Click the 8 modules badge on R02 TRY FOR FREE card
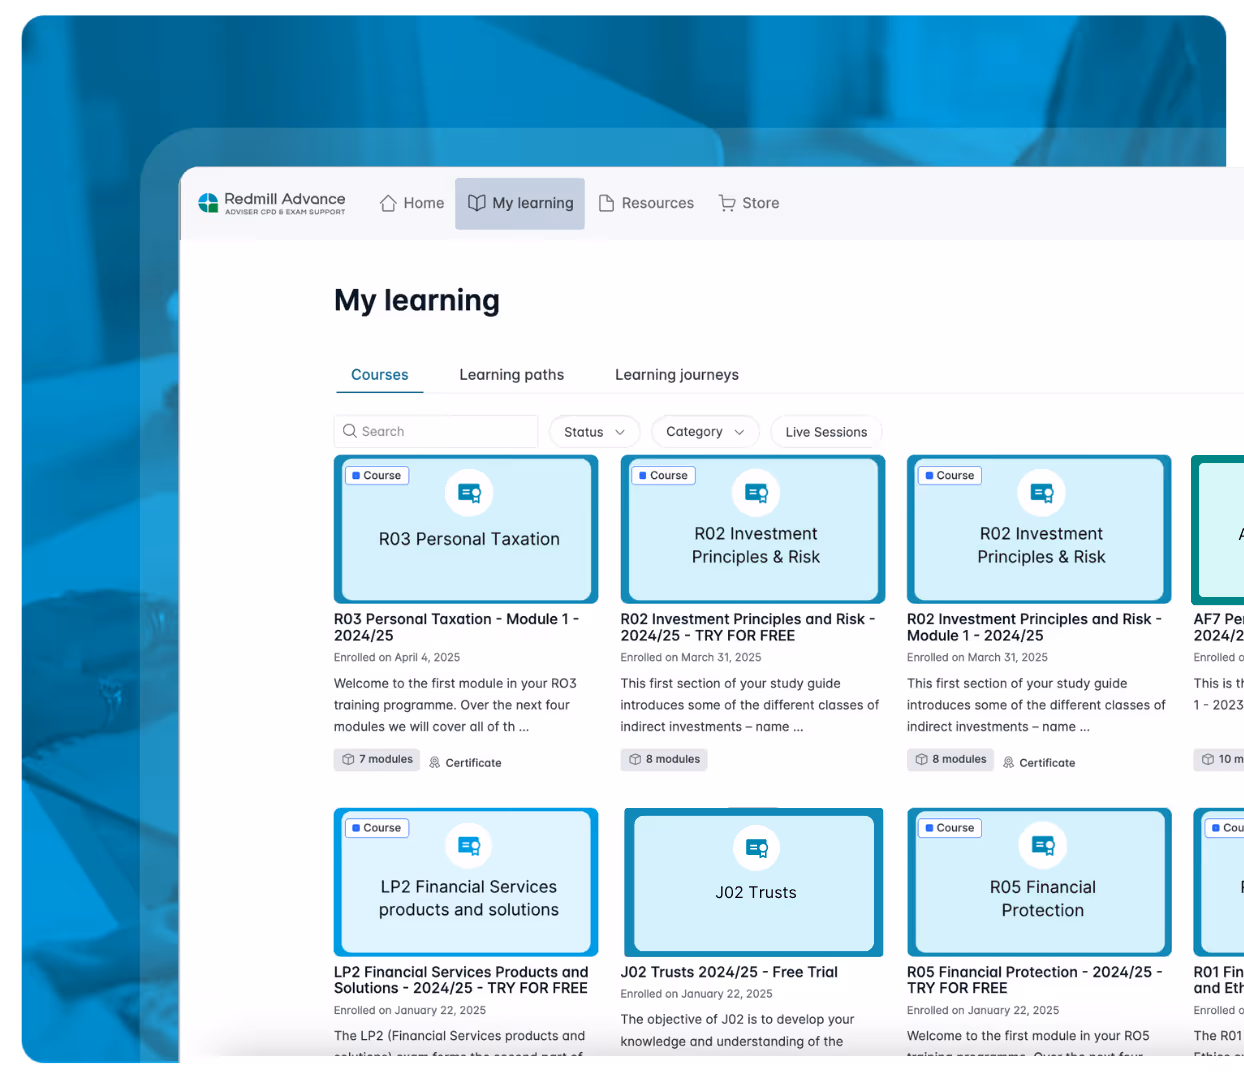 [663, 759]
